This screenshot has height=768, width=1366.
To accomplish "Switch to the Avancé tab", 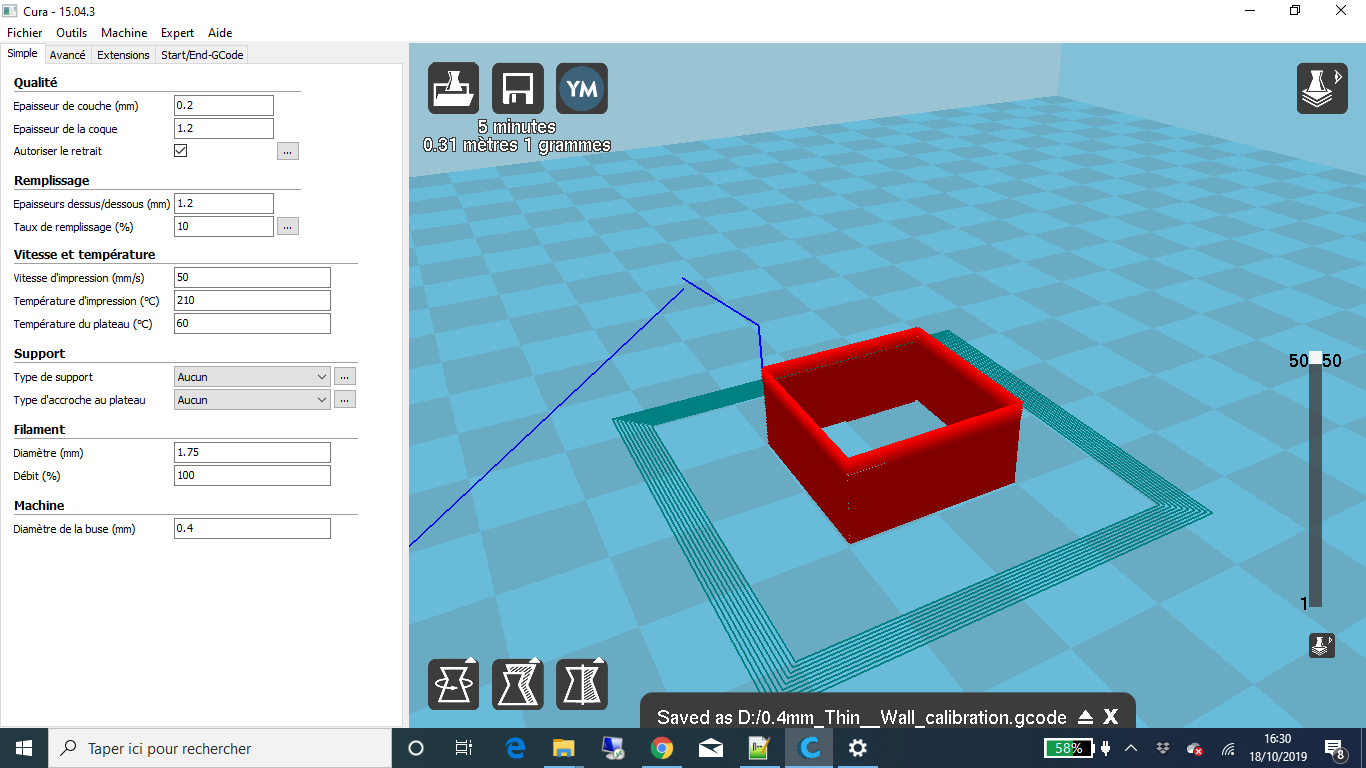I will click(68, 55).
